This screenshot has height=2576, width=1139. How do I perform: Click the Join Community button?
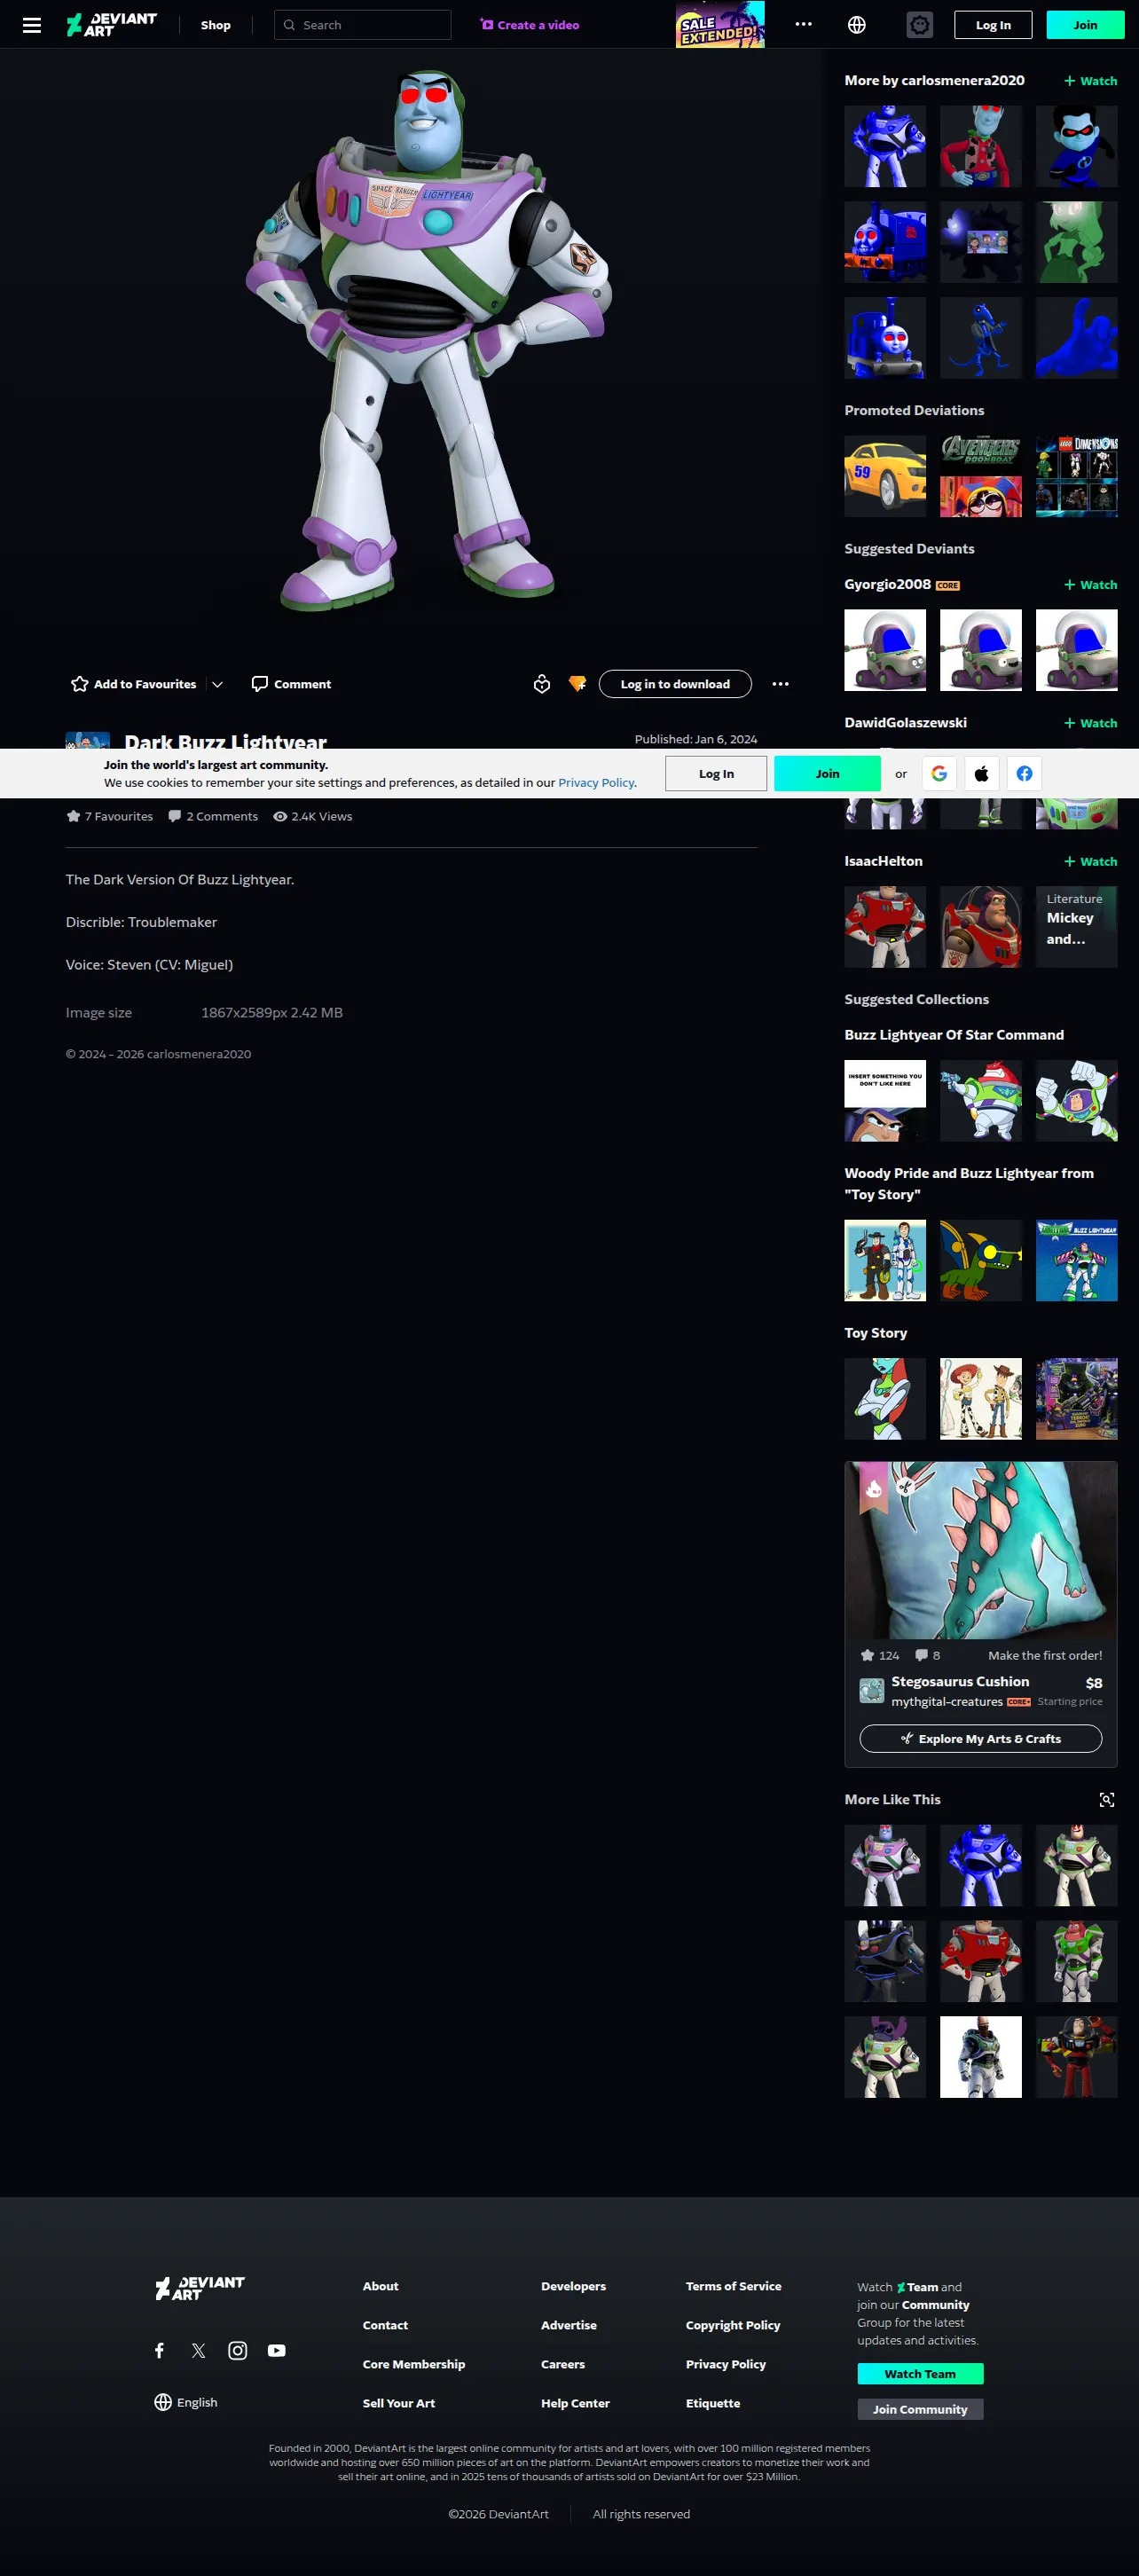(x=920, y=2409)
